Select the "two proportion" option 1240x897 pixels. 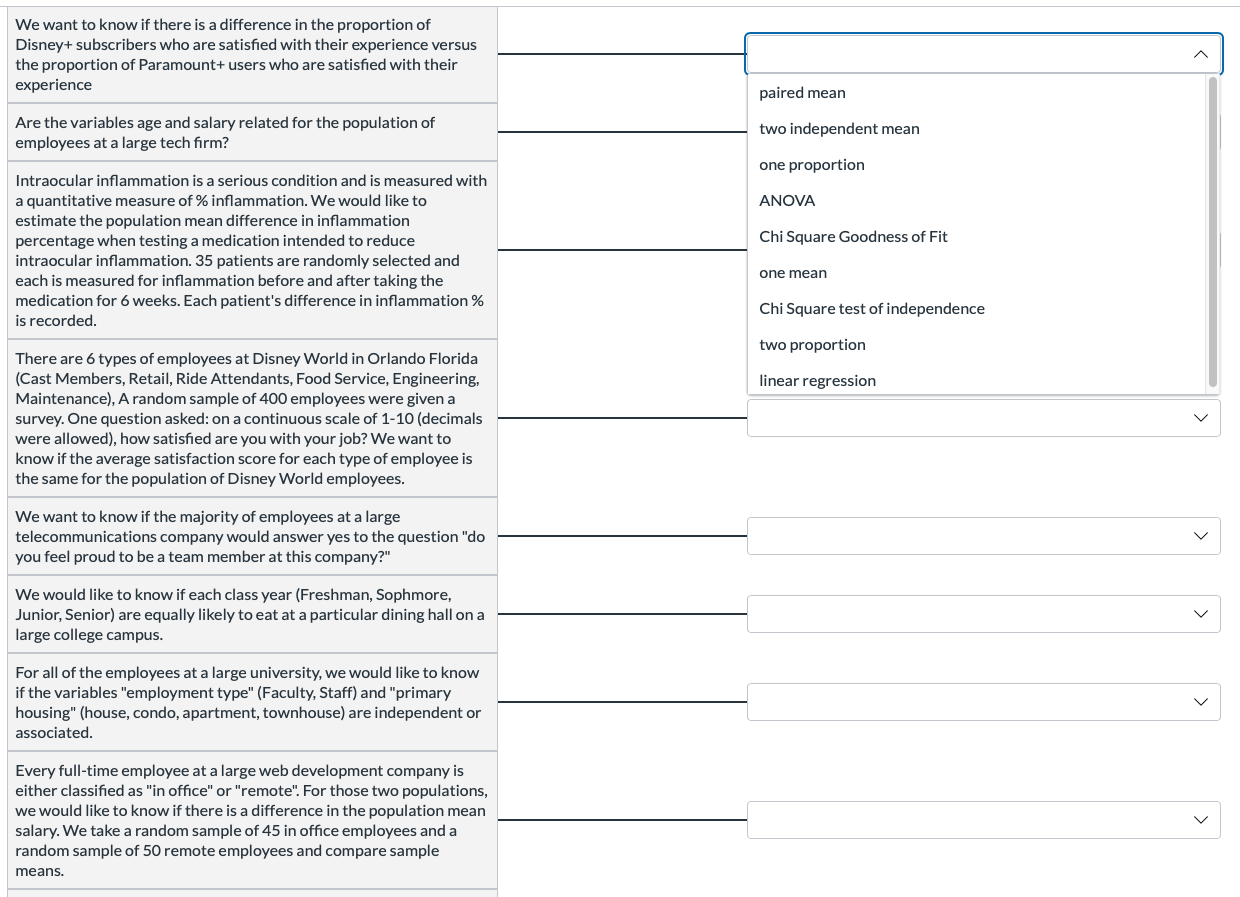[812, 344]
